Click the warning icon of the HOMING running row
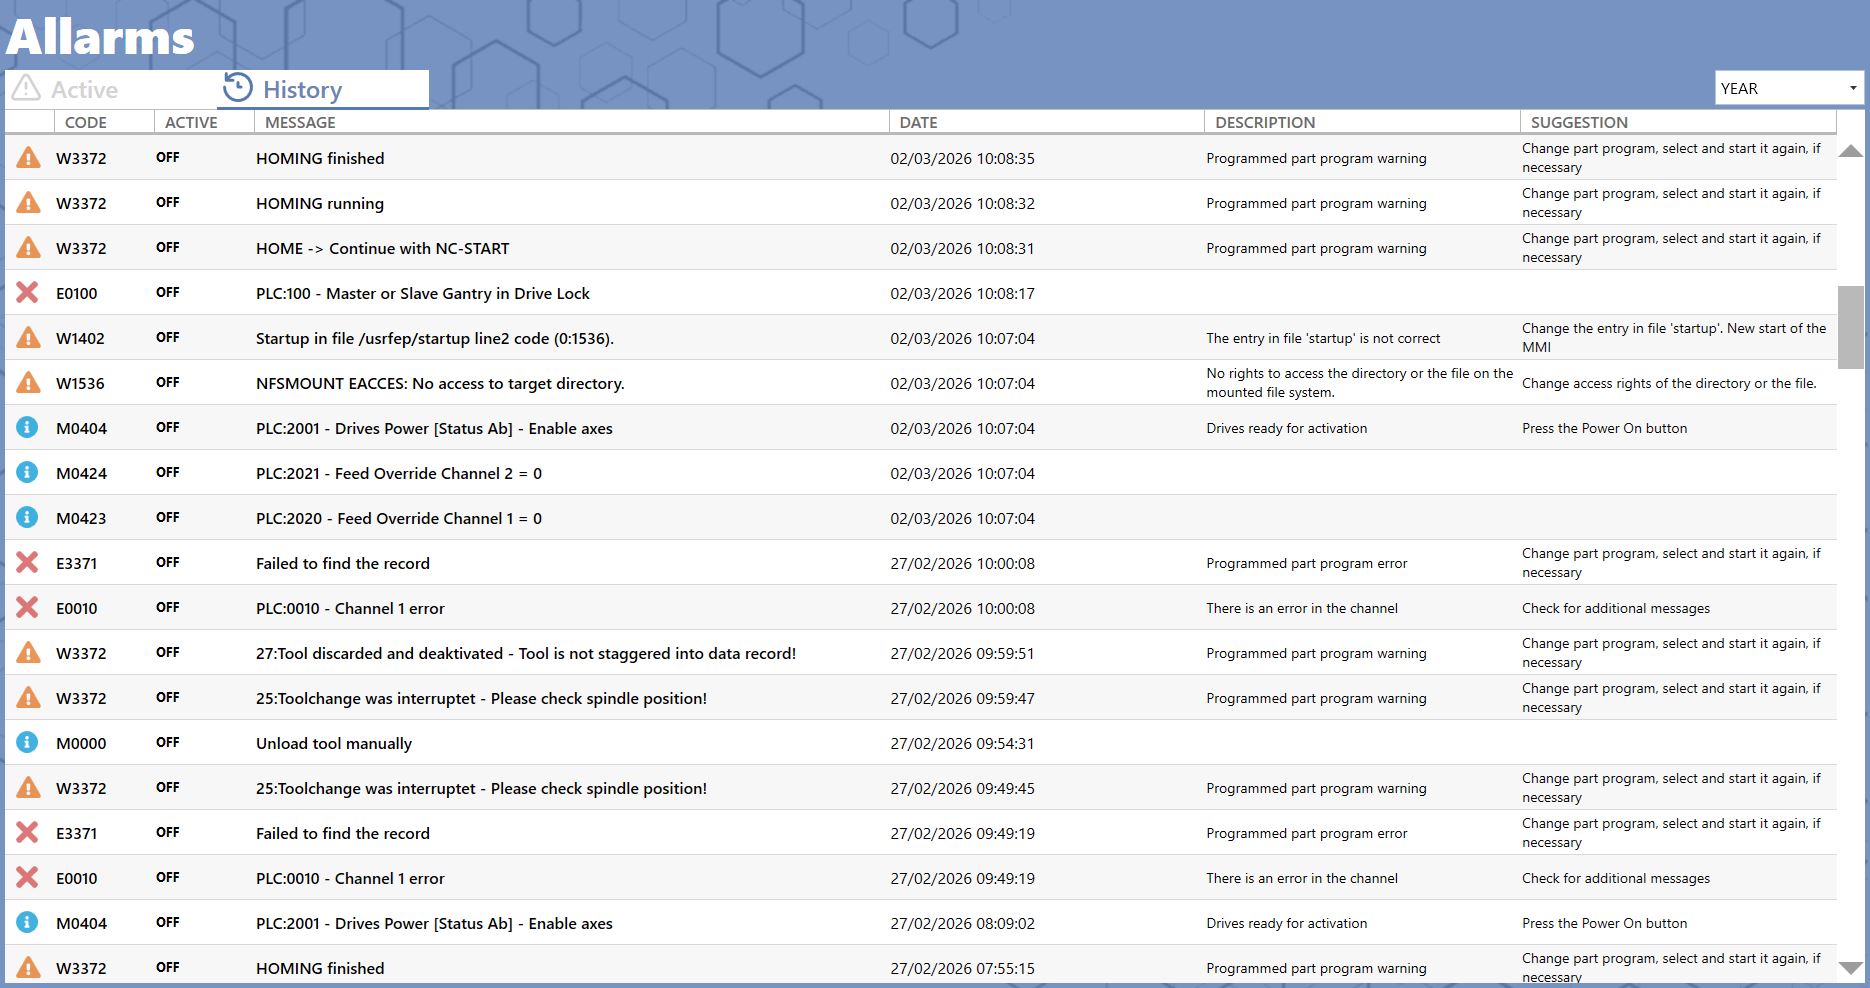 pos(28,203)
